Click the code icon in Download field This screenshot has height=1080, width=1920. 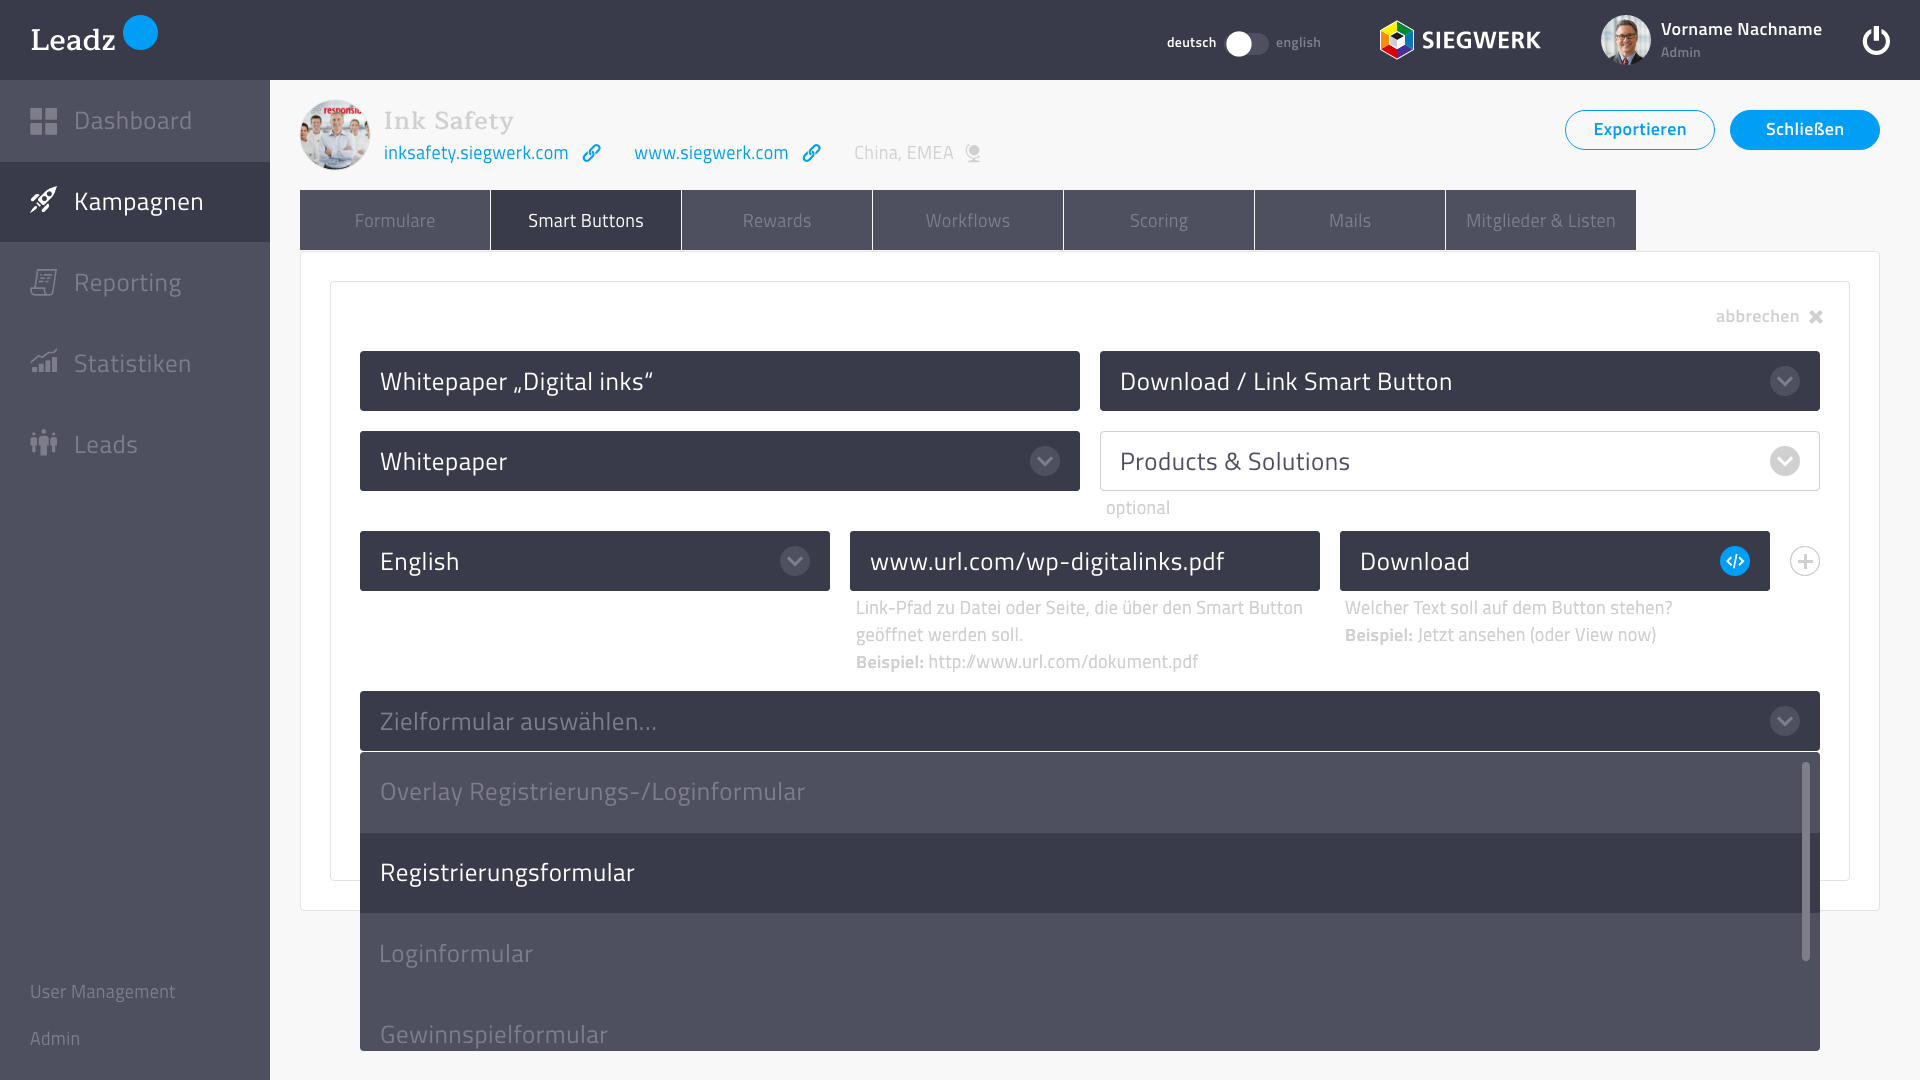pyautogui.click(x=1735, y=561)
